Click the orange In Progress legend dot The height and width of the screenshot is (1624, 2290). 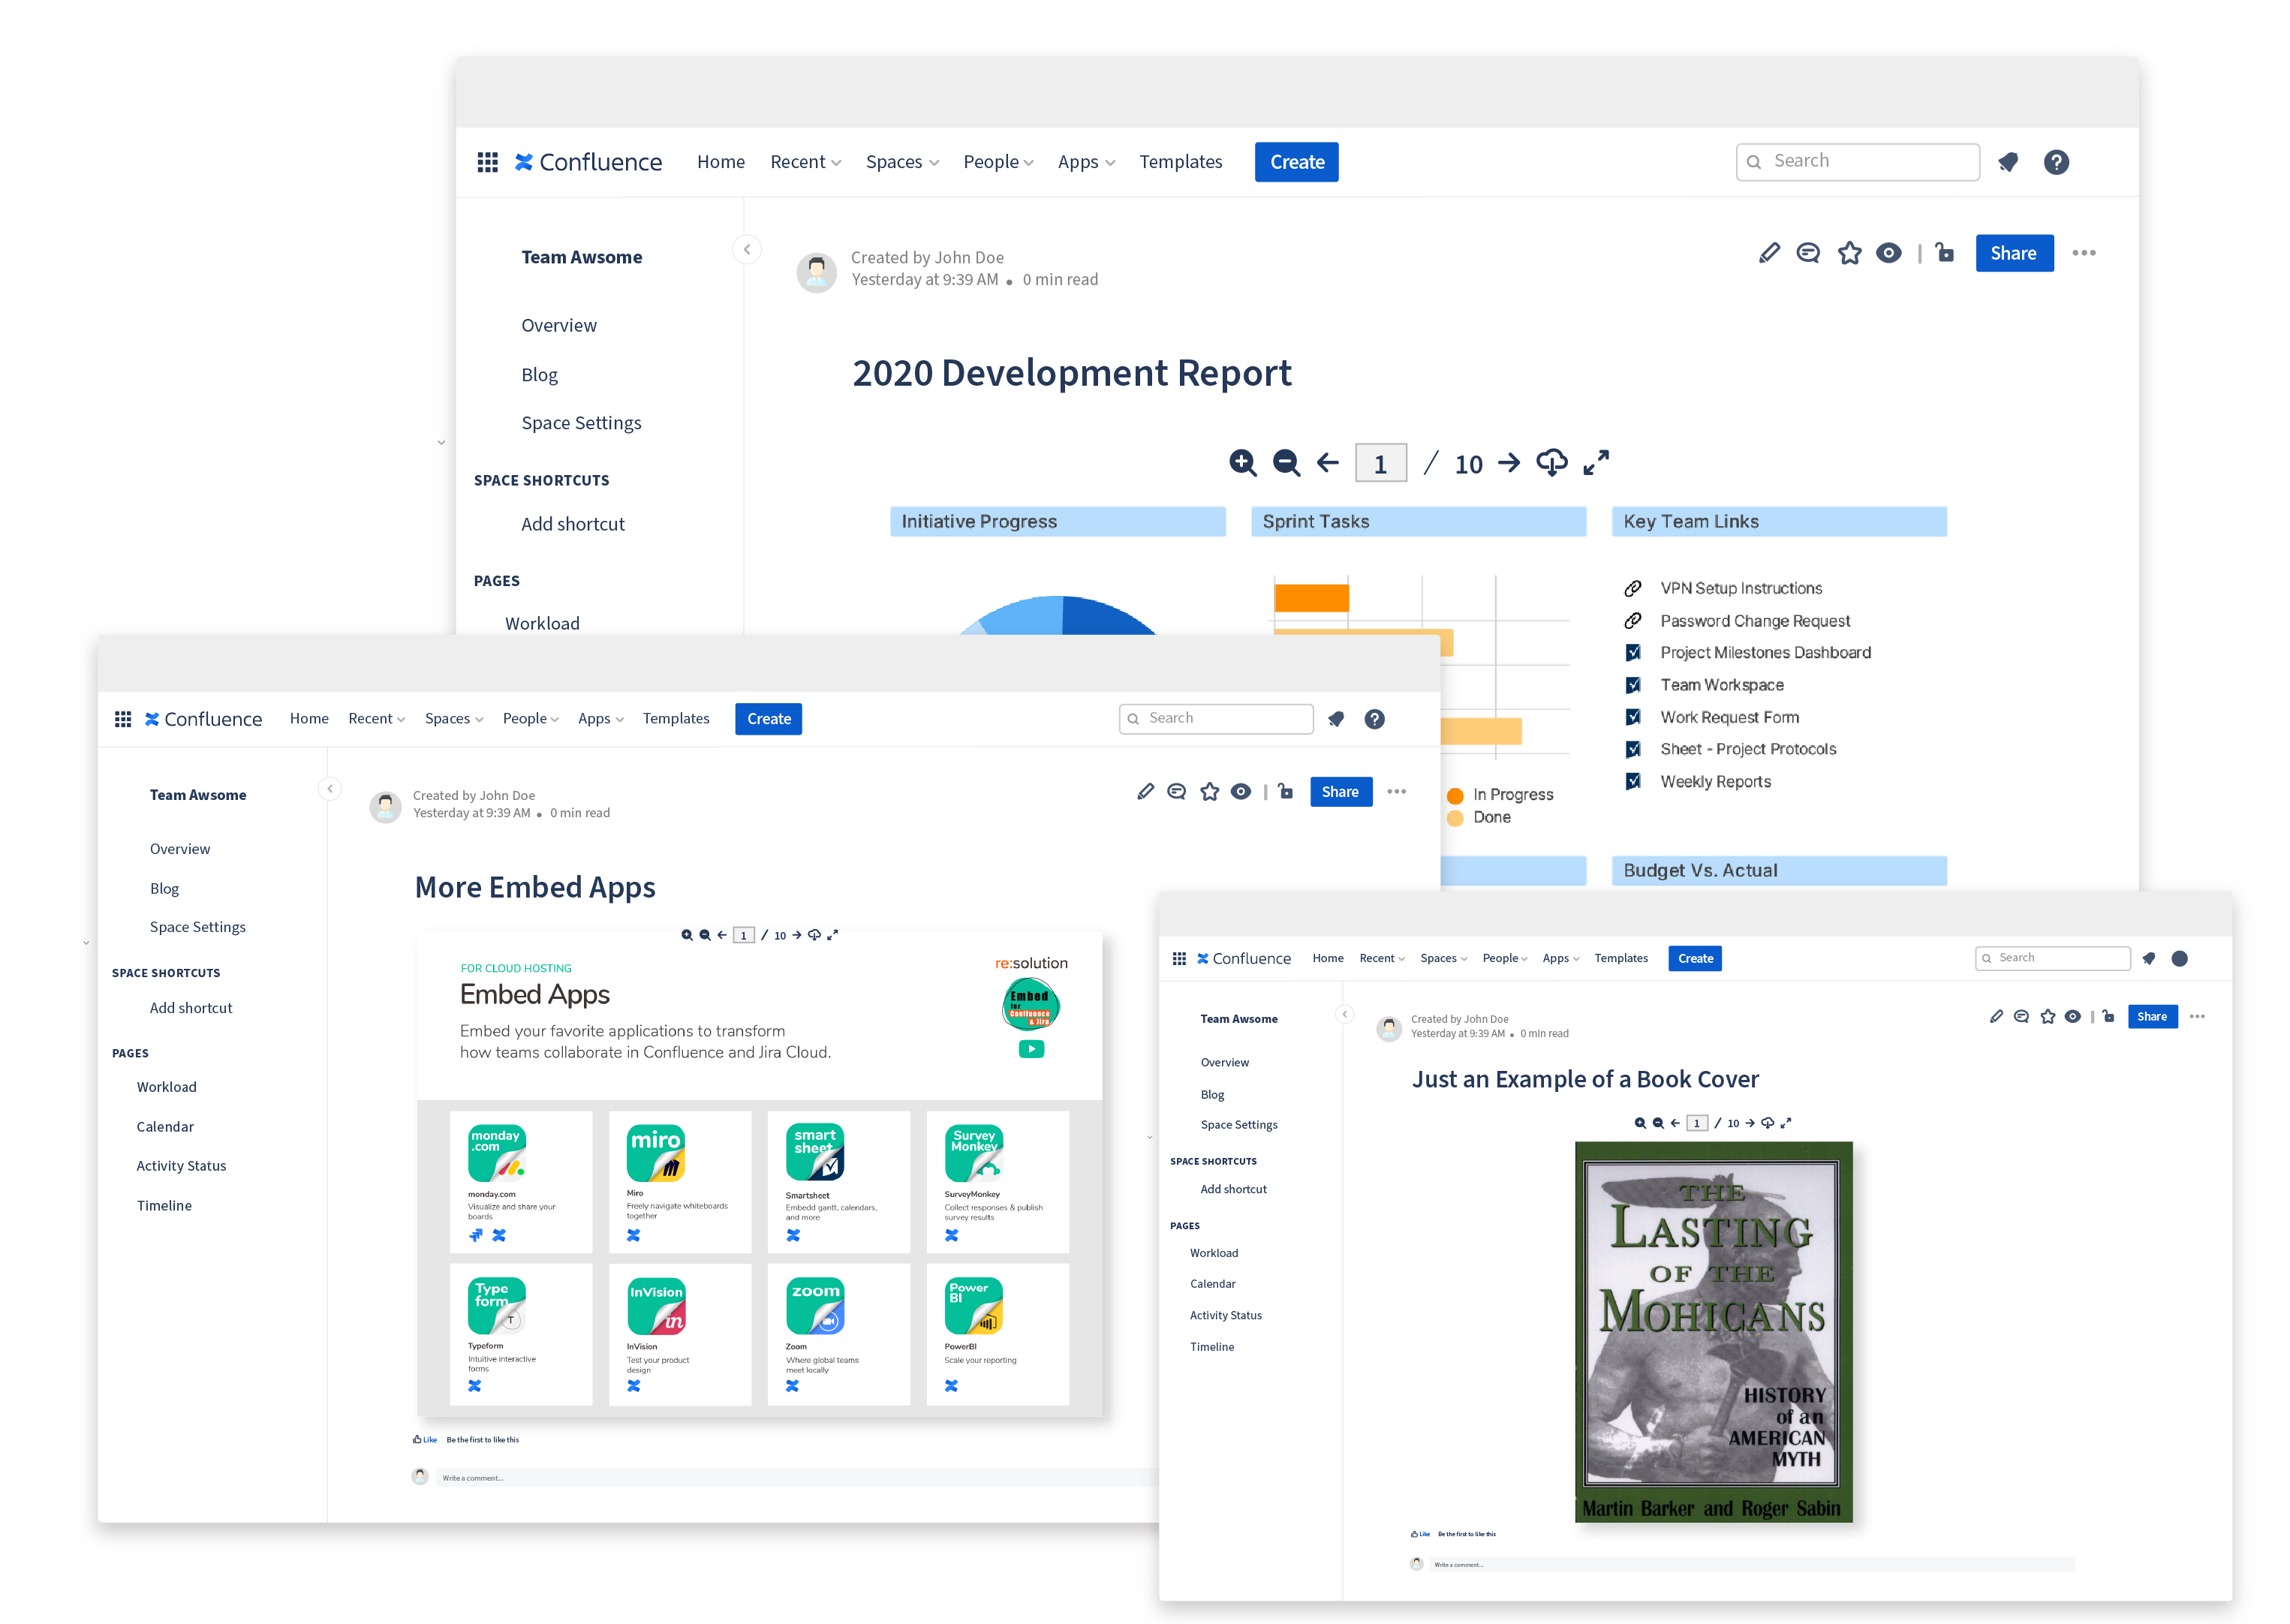(1456, 795)
